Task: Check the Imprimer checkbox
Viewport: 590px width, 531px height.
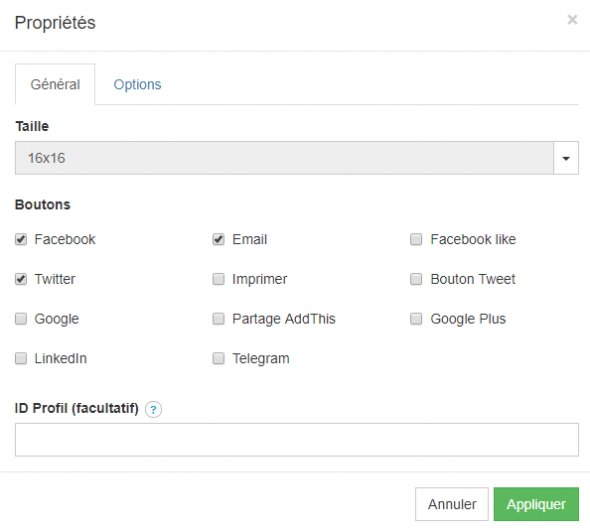Action: 219,279
